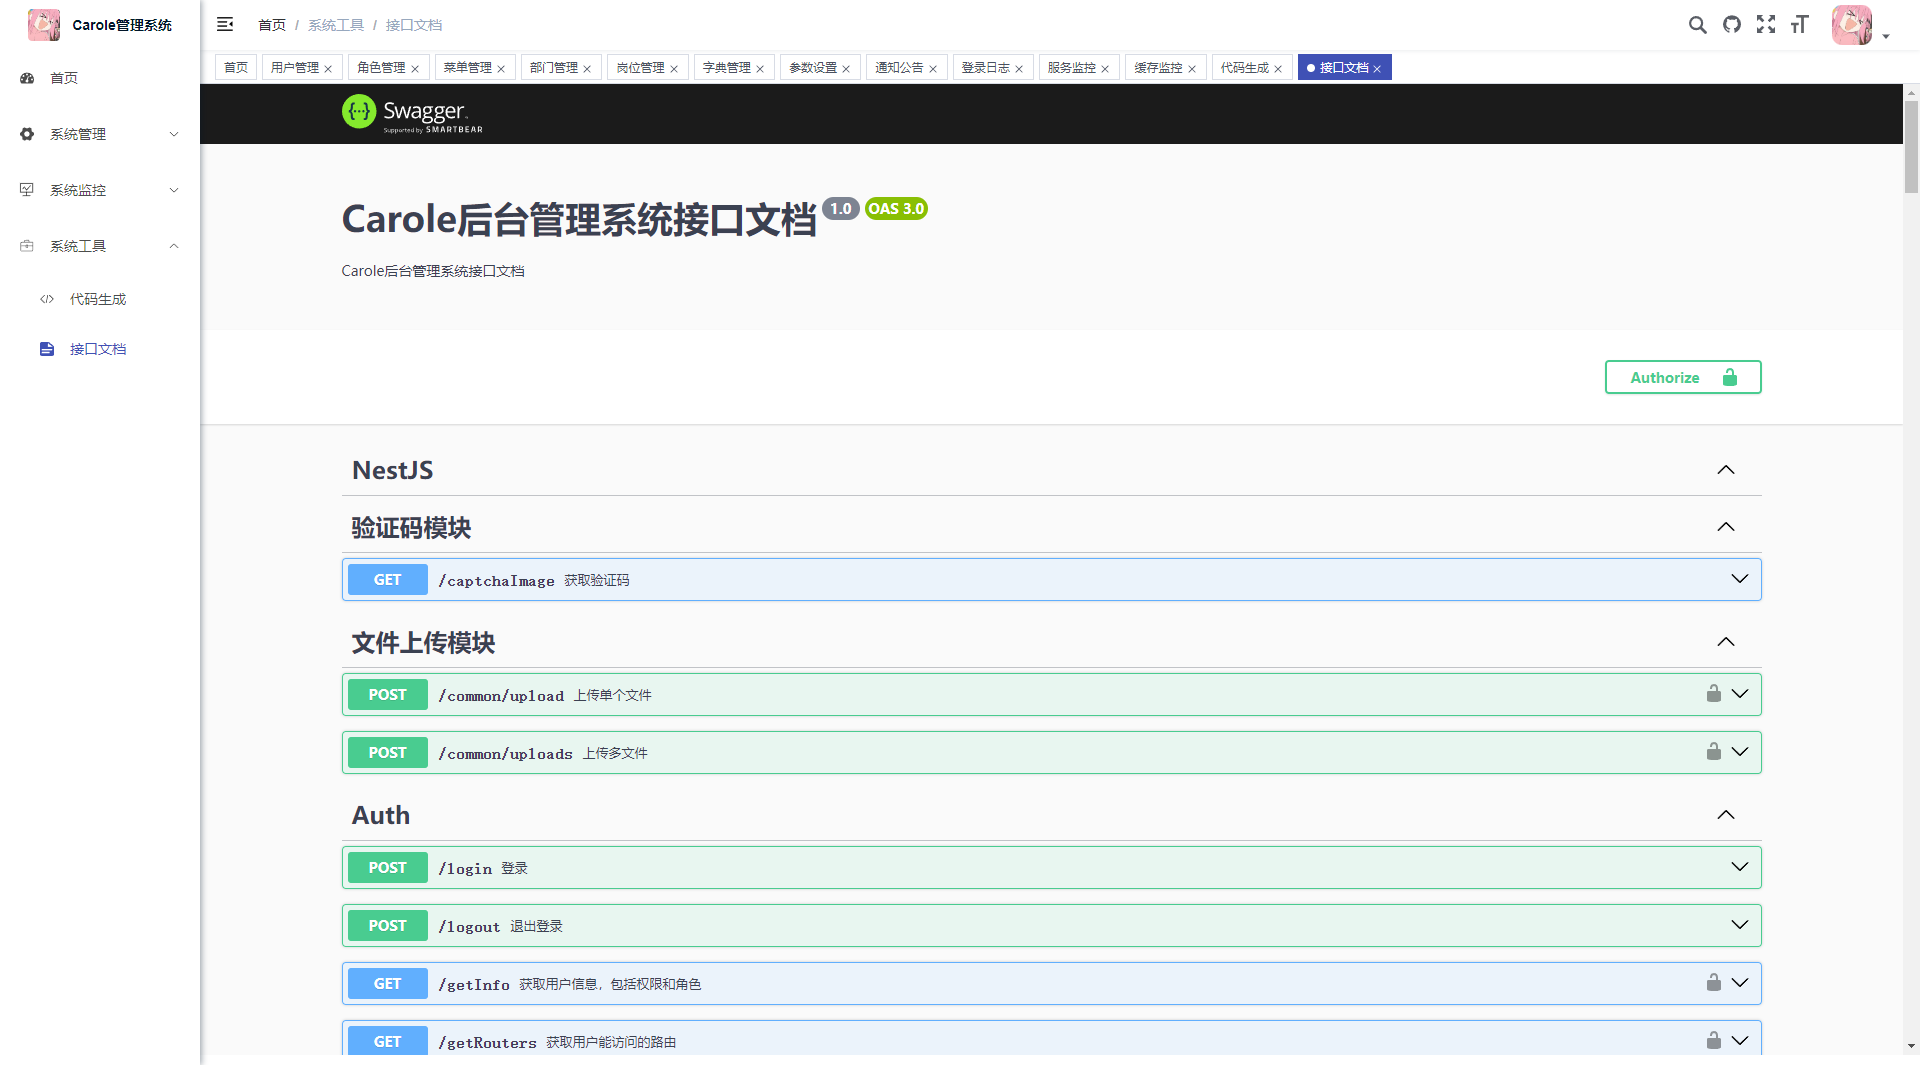Open 接口文档 in the sidebar
Screen dimensions: 1920x1065
(x=100, y=349)
